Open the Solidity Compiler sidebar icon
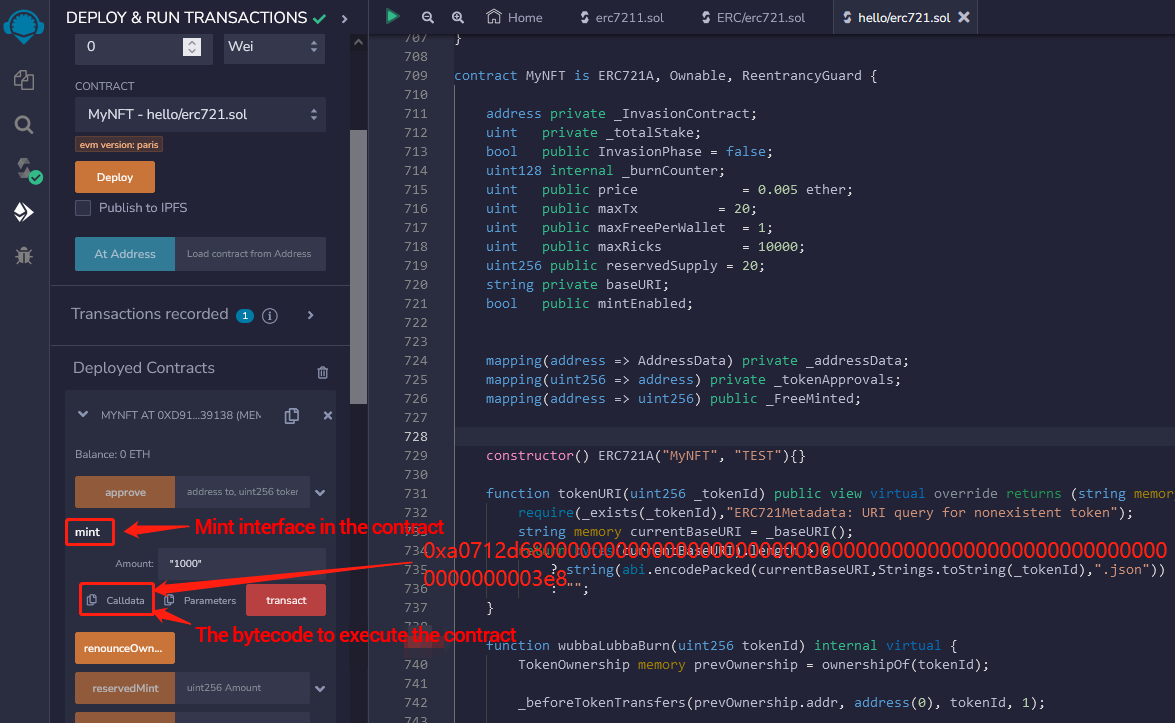 [28, 169]
